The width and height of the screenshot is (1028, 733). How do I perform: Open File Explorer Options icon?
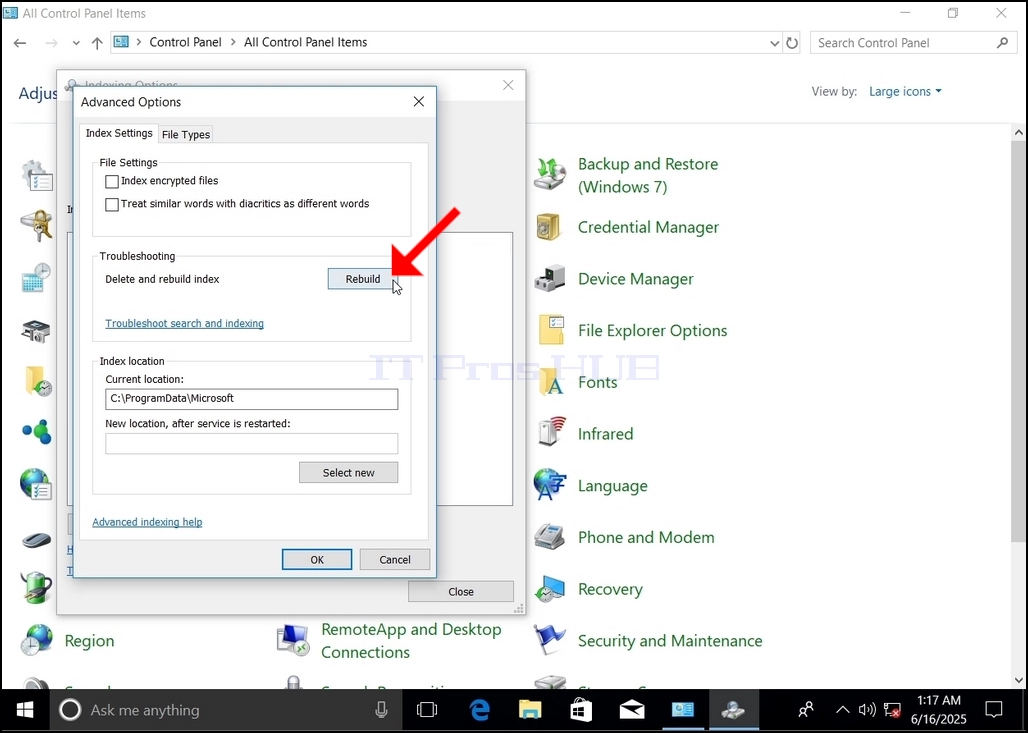click(551, 330)
